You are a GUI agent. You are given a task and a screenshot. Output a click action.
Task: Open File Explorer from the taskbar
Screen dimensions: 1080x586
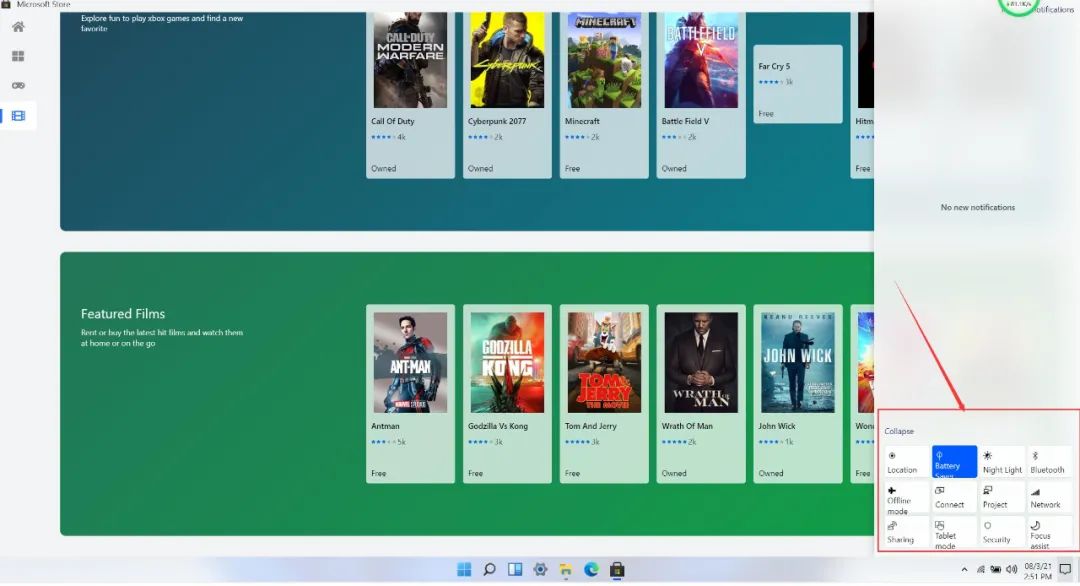(x=565, y=569)
